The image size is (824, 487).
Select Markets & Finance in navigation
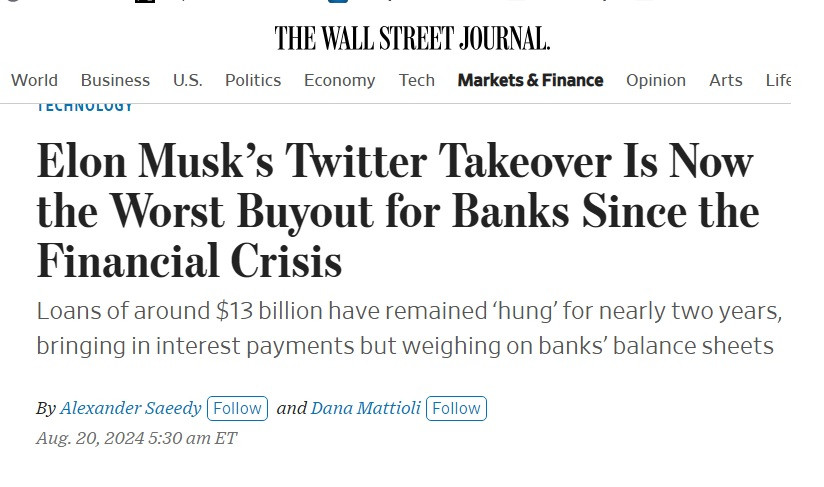[x=530, y=80]
